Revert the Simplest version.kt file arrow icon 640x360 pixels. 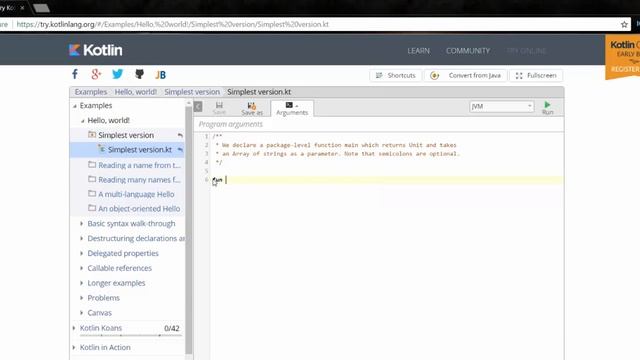[180, 150]
